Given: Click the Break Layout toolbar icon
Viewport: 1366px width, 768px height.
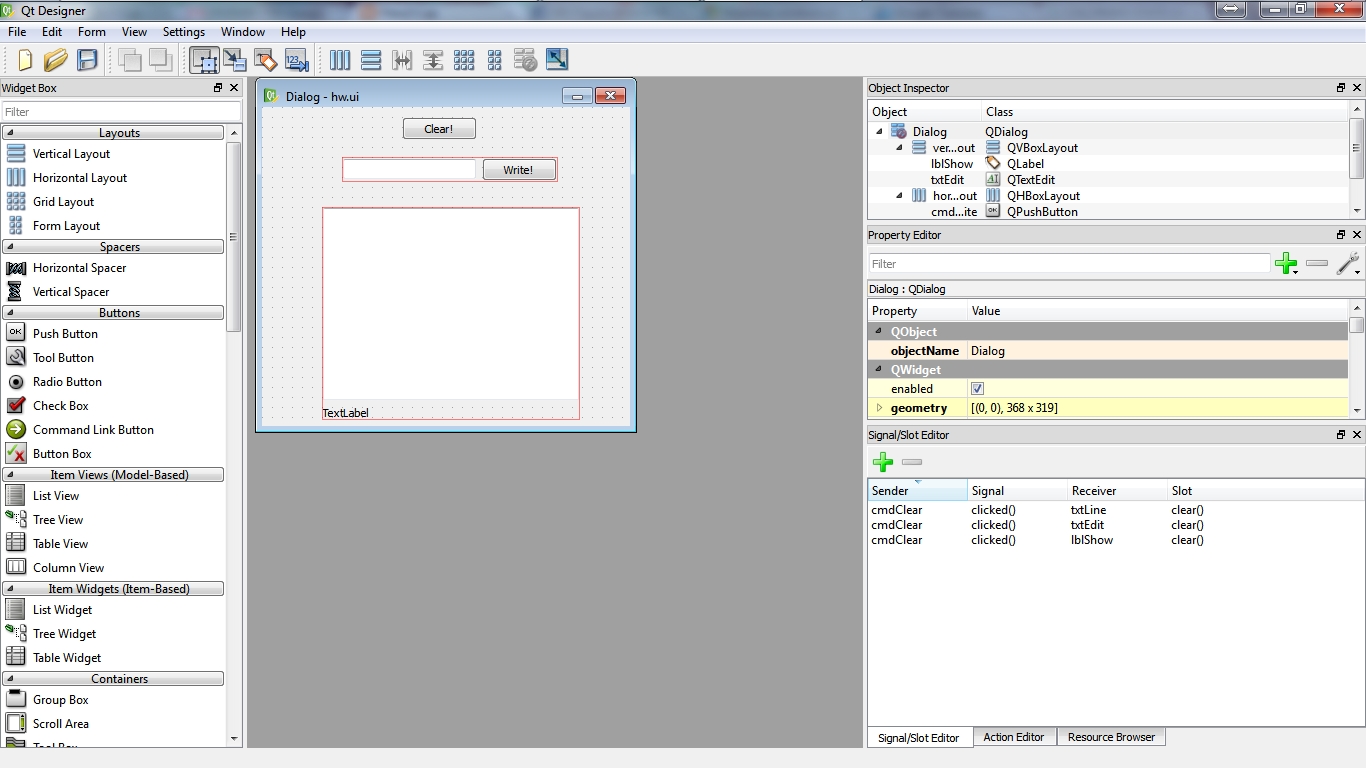Looking at the screenshot, I should [525, 60].
